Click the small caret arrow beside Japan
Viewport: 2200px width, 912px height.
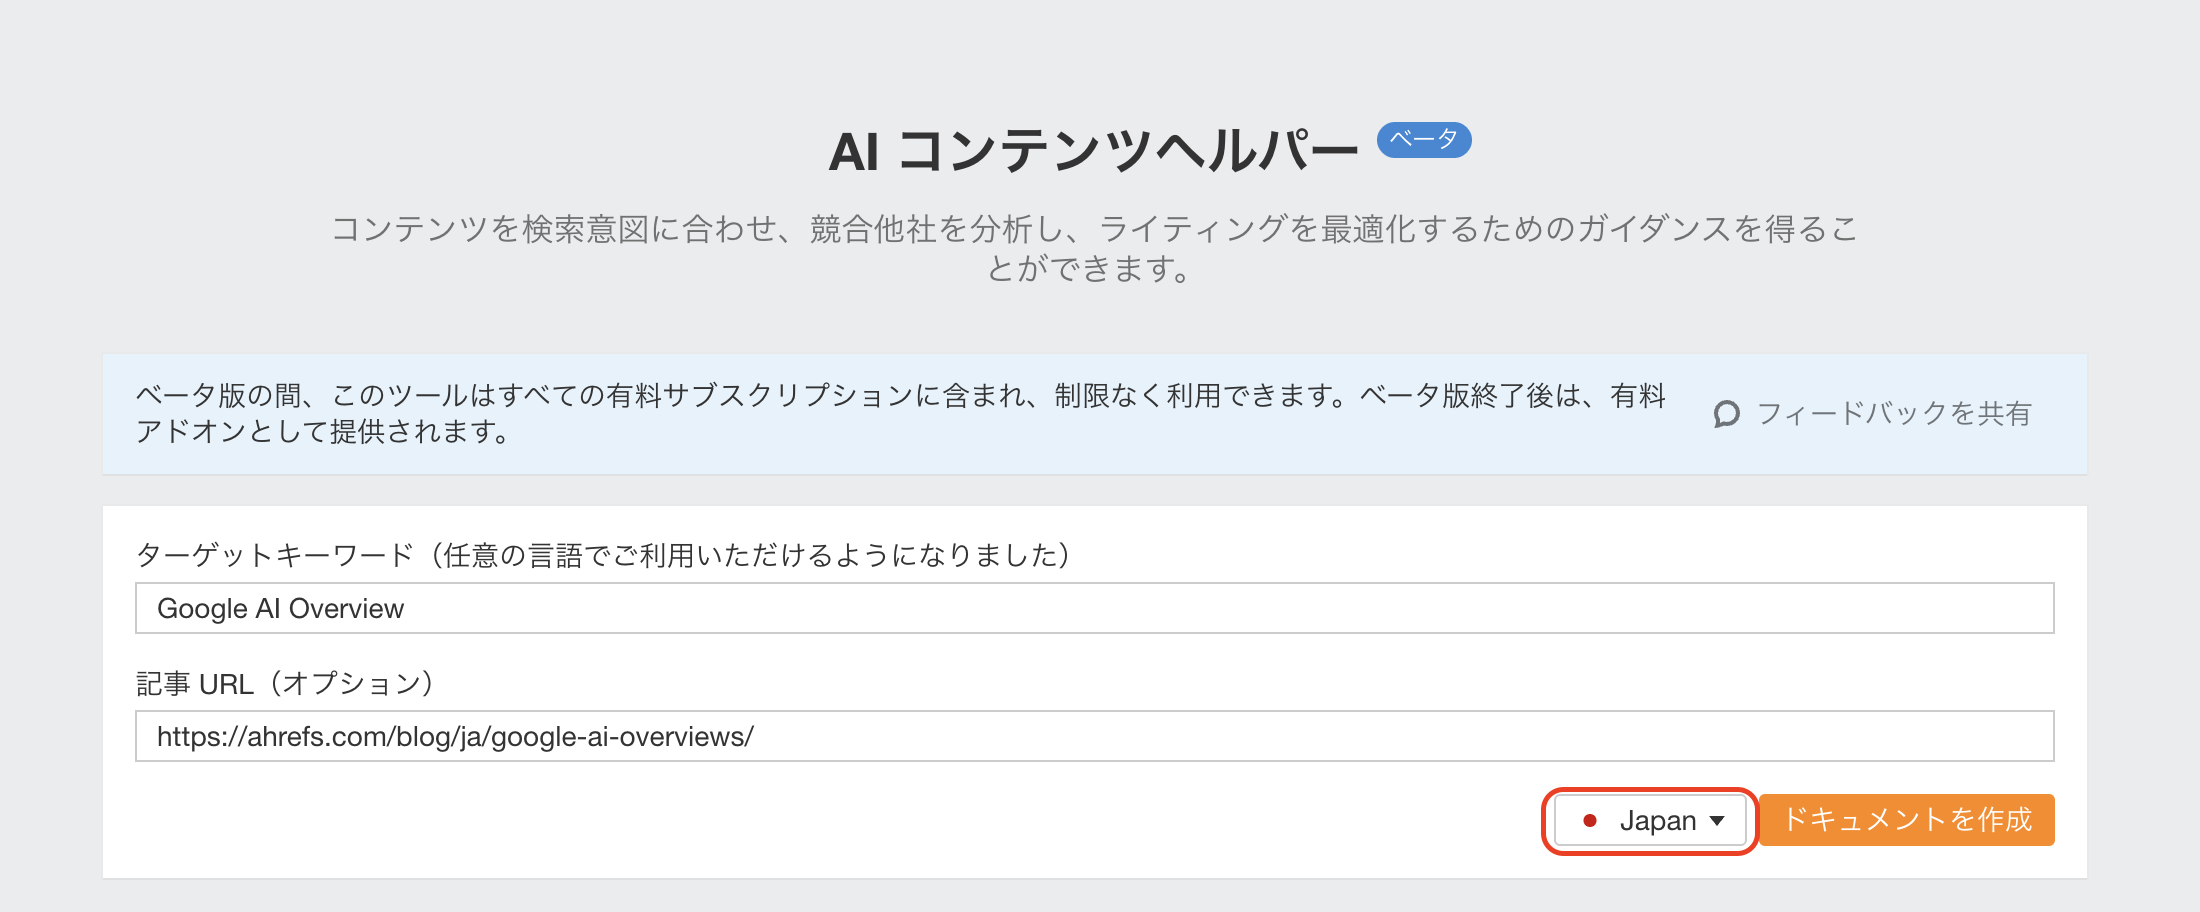pos(1717,821)
